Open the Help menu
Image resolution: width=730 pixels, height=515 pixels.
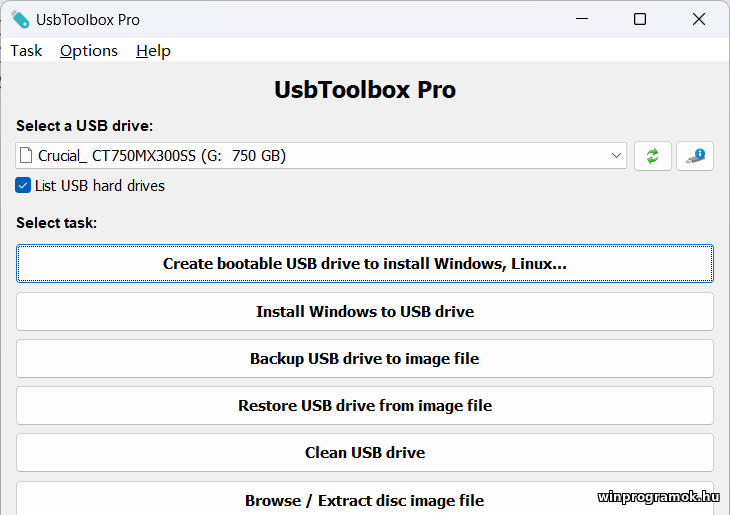[x=153, y=50]
